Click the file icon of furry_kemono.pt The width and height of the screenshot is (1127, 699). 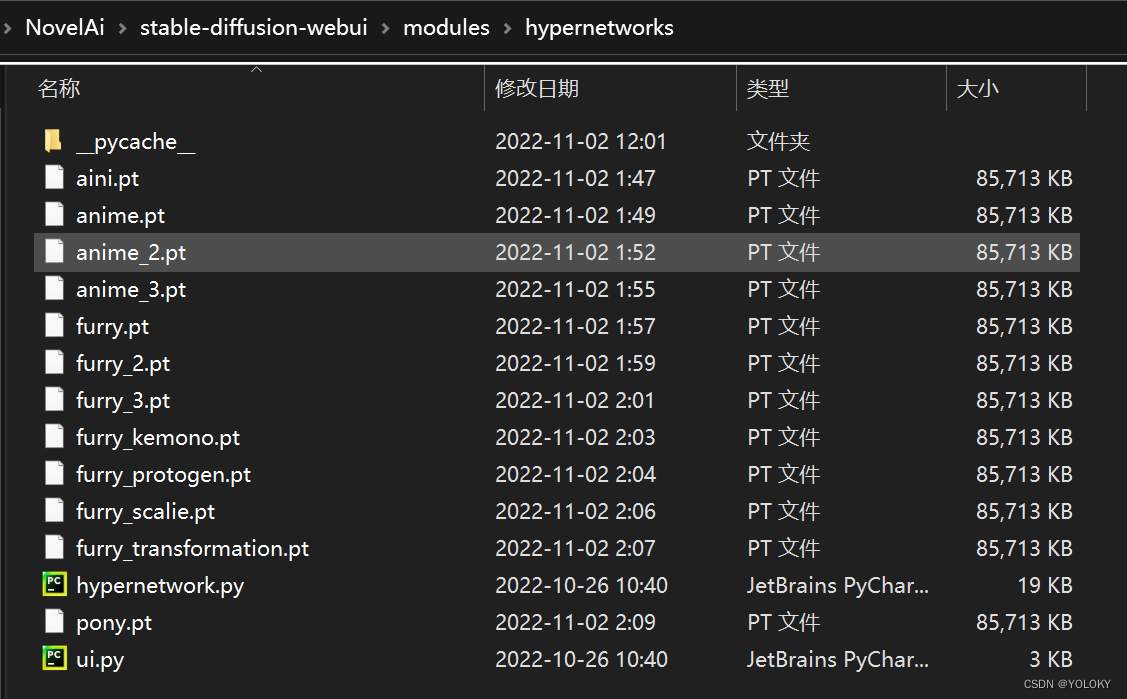click(x=54, y=437)
